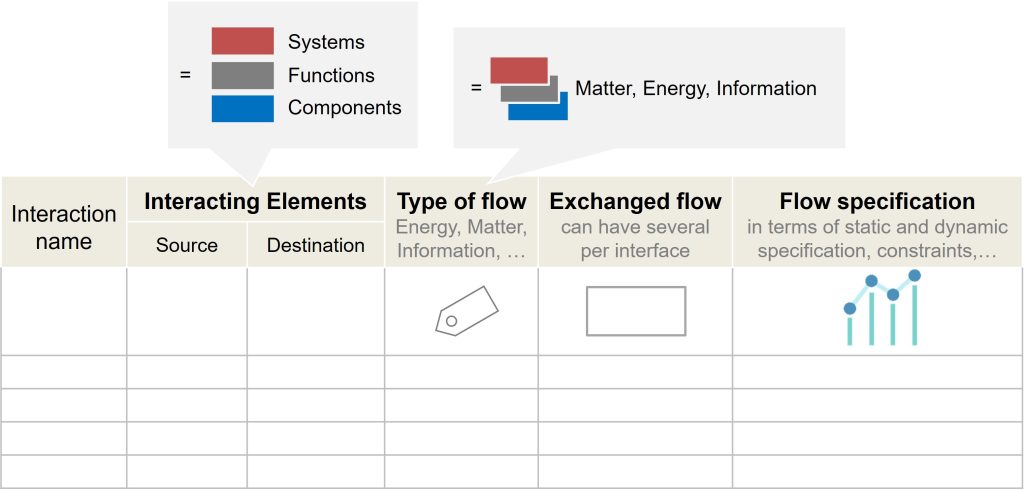1024x490 pixels.
Task: Click the Flow specification column header
Action: click(x=877, y=201)
